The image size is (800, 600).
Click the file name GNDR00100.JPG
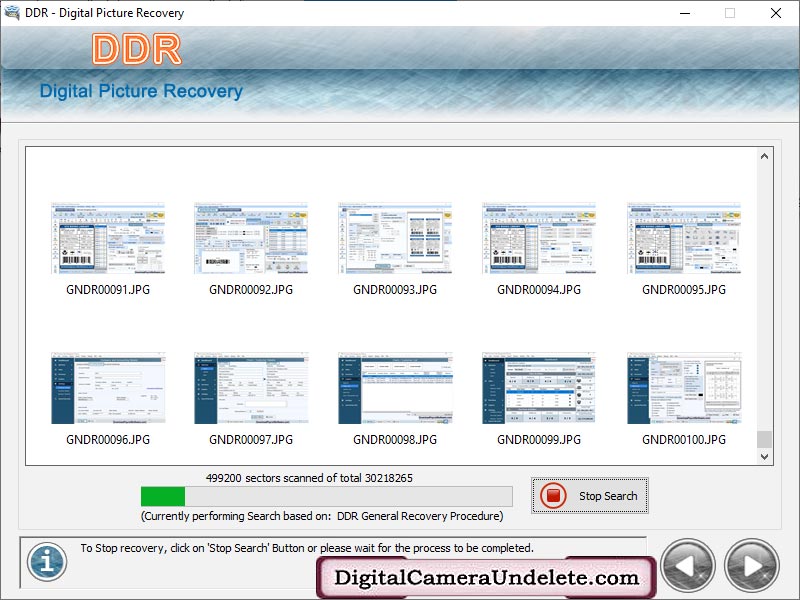click(684, 440)
